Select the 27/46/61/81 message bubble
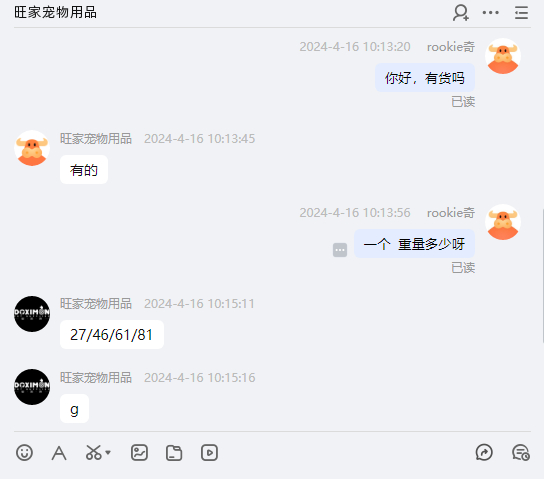This screenshot has height=479, width=544. [x=112, y=335]
